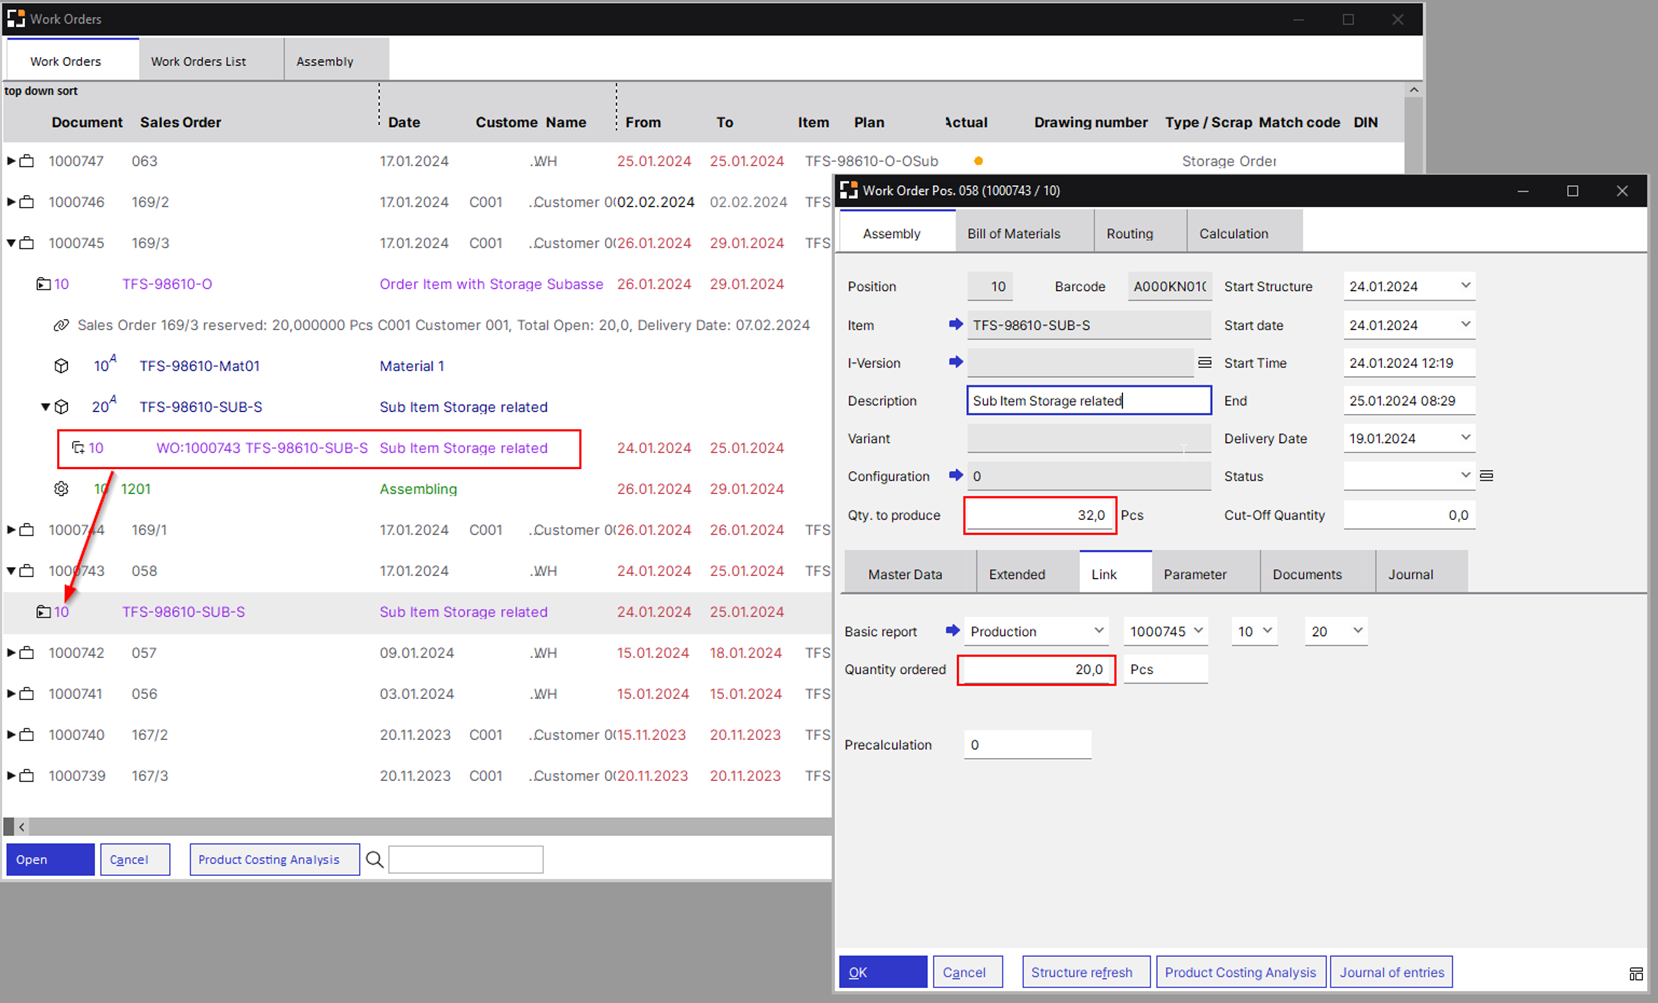Click the horizontal scrollbar left arrow
Viewport: 1658px width, 1003px height.
21,827
